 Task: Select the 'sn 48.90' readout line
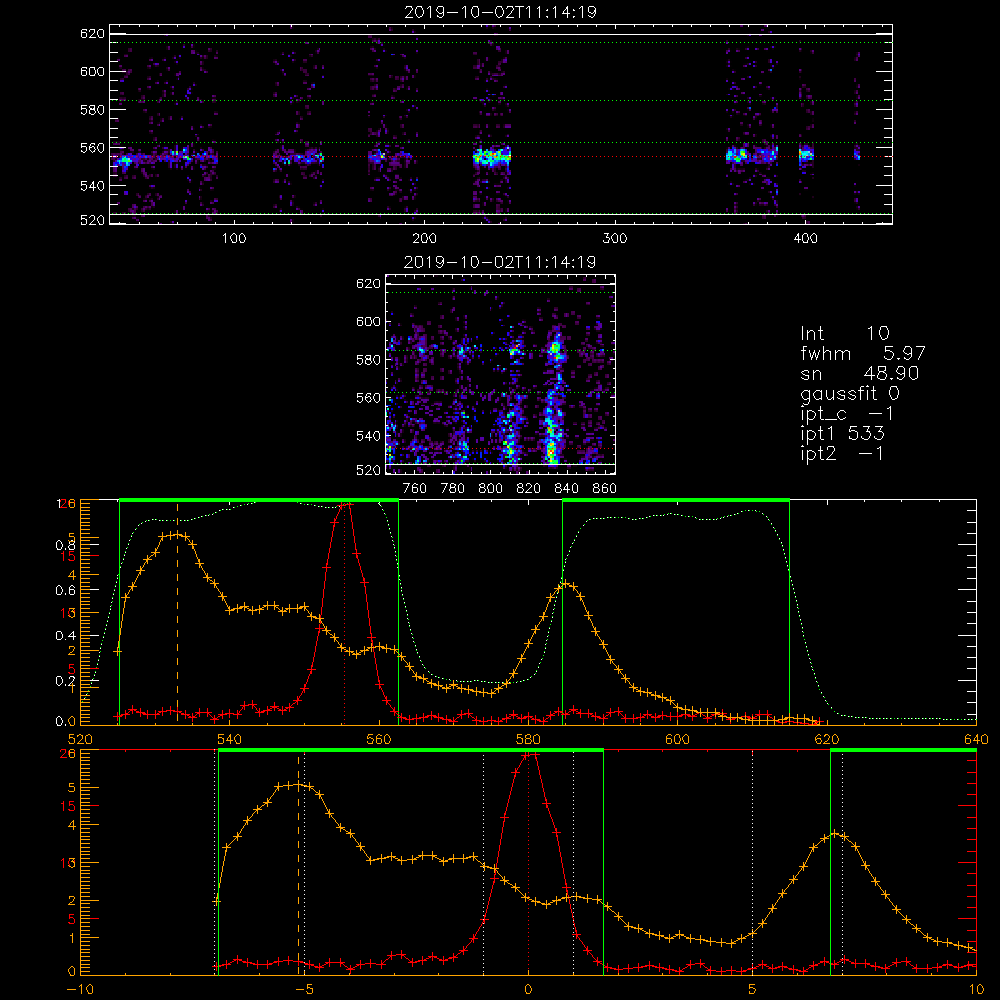[x=860, y=373]
